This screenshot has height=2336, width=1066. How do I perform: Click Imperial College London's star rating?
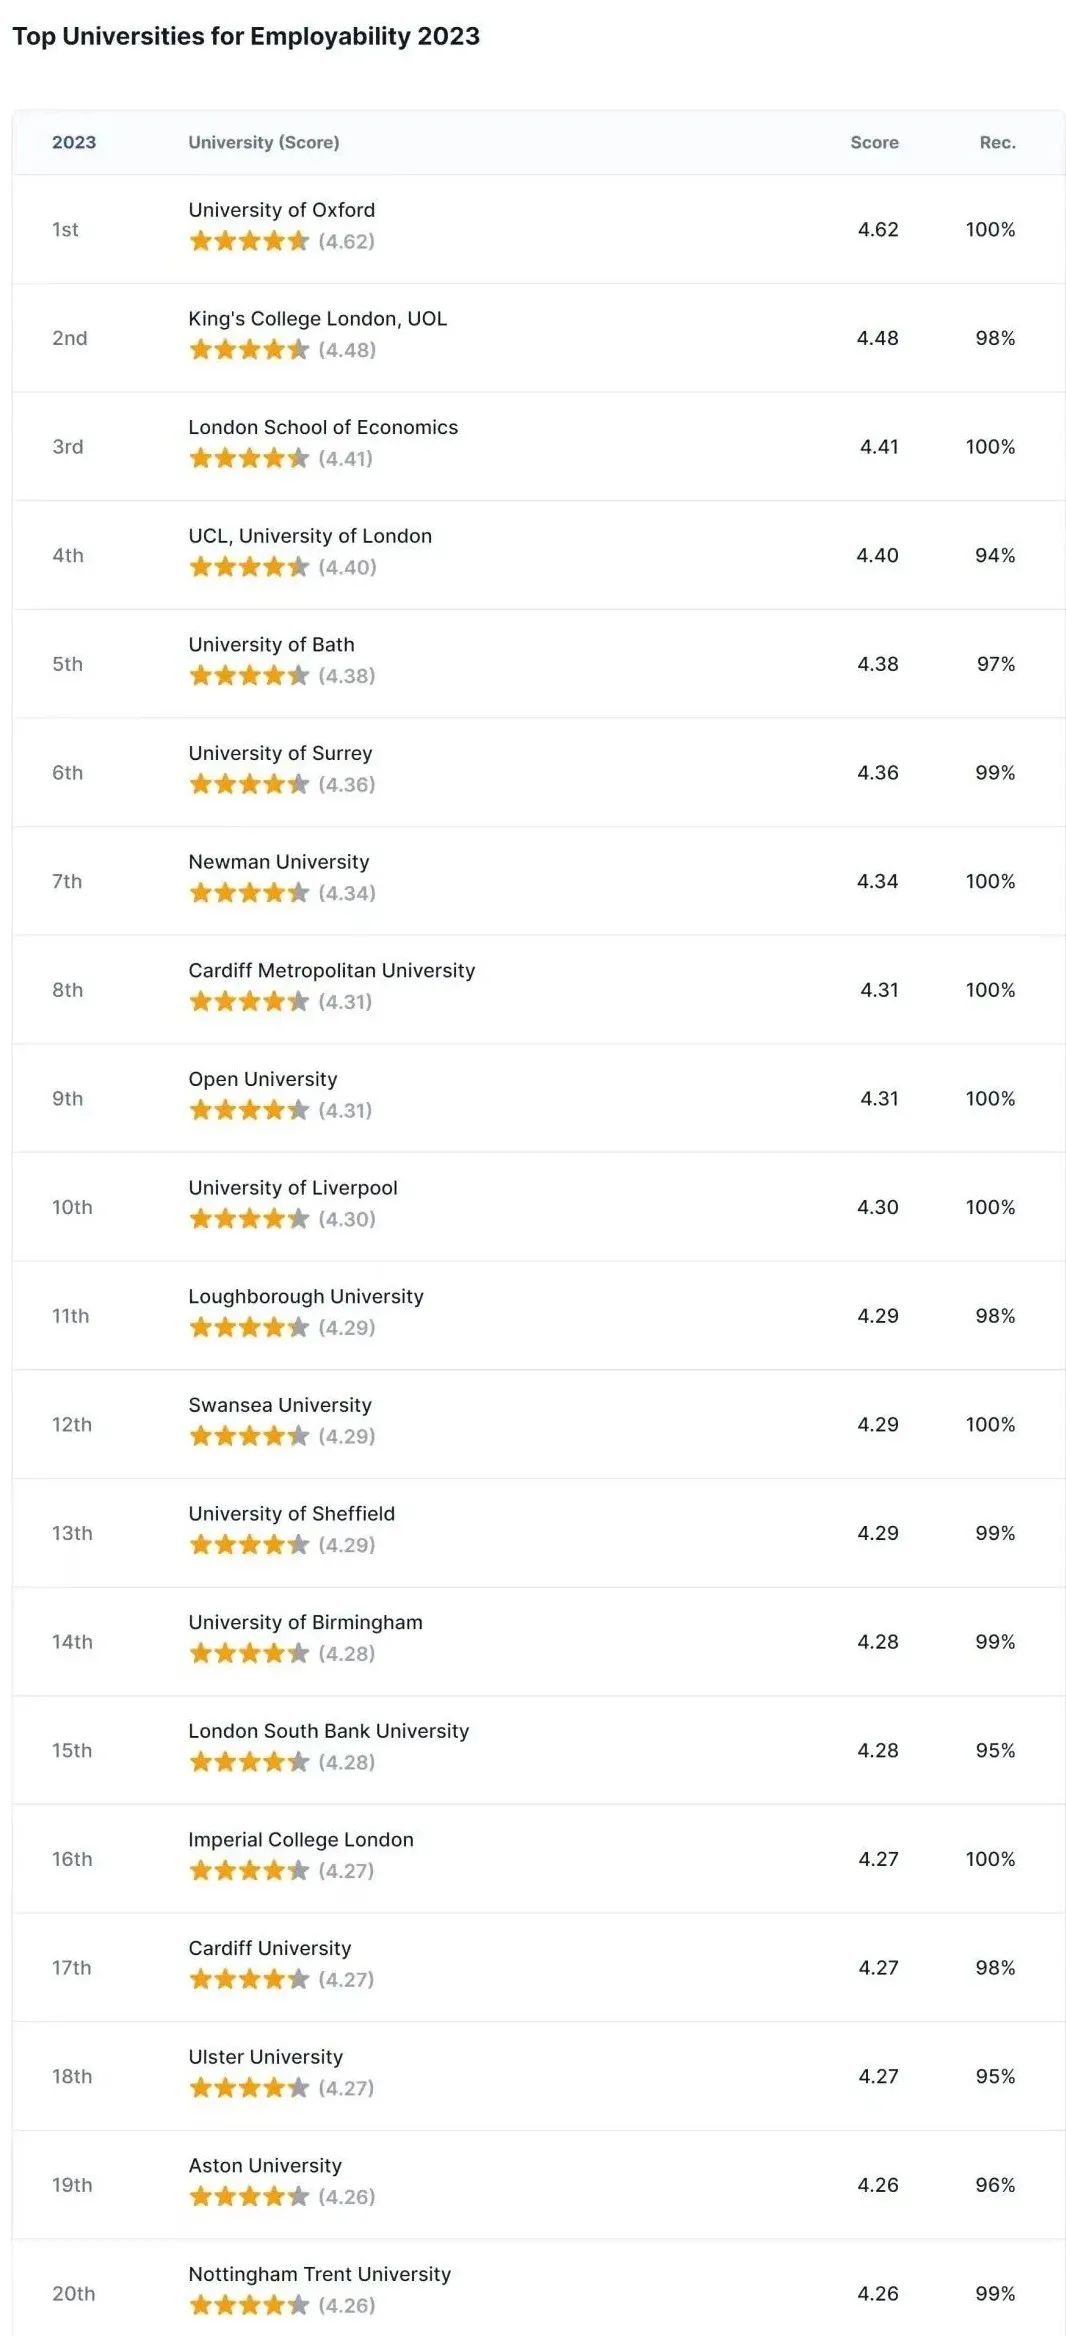[249, 1871]
